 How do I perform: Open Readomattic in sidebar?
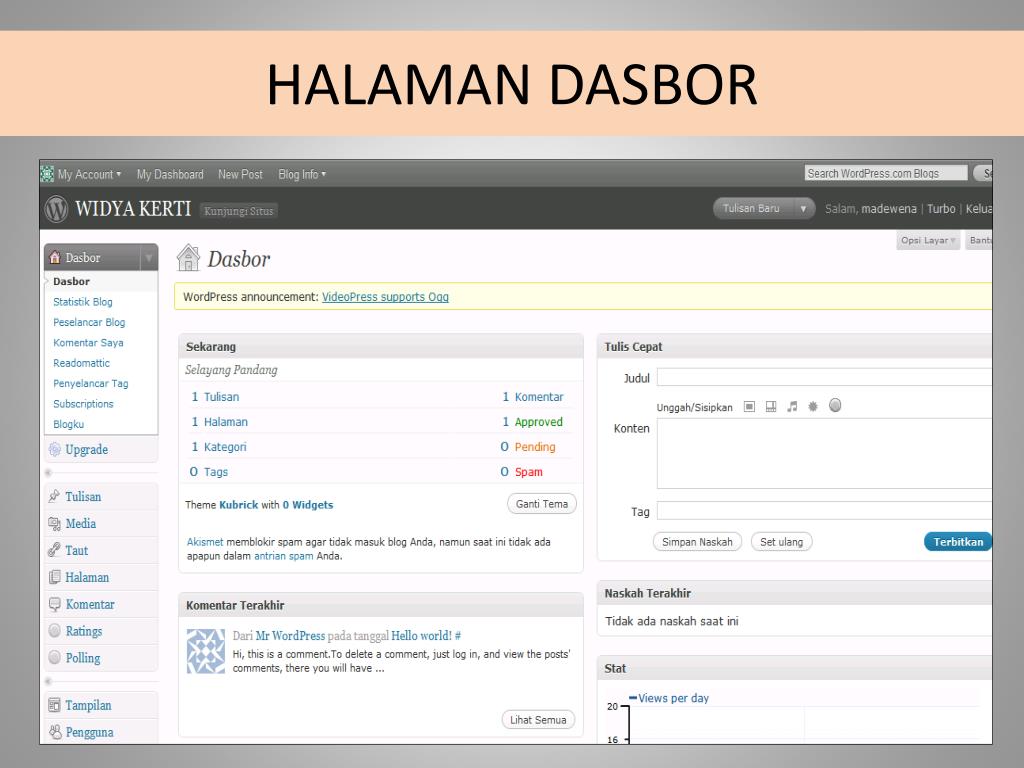pos(82,363)
